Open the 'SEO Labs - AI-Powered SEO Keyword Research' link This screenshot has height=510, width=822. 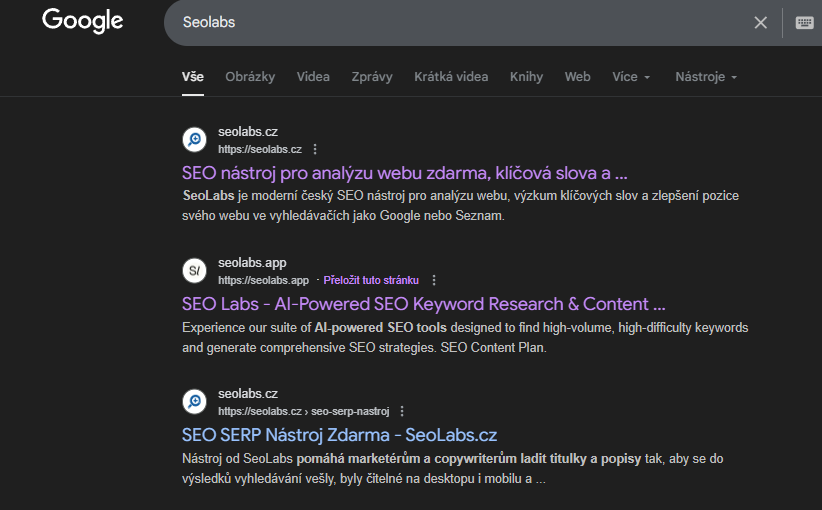(423, 303)
